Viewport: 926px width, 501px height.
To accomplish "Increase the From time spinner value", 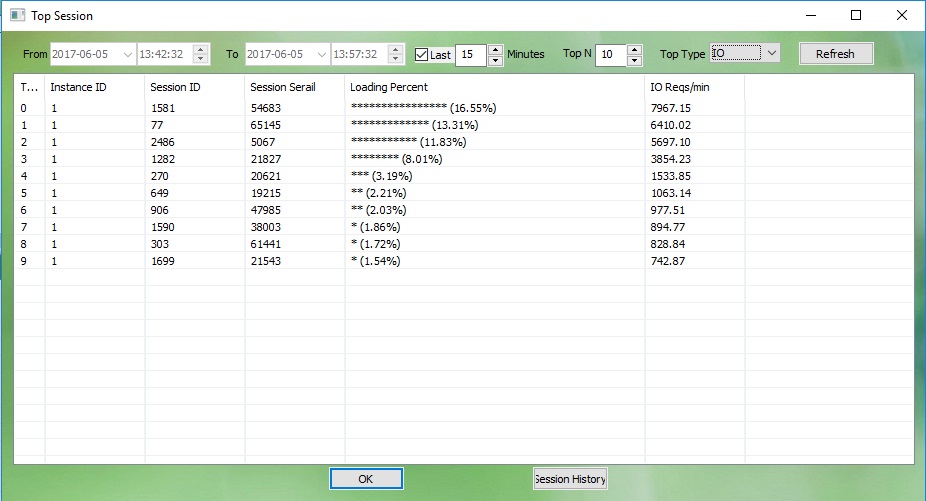I will (x=200, y=49).
